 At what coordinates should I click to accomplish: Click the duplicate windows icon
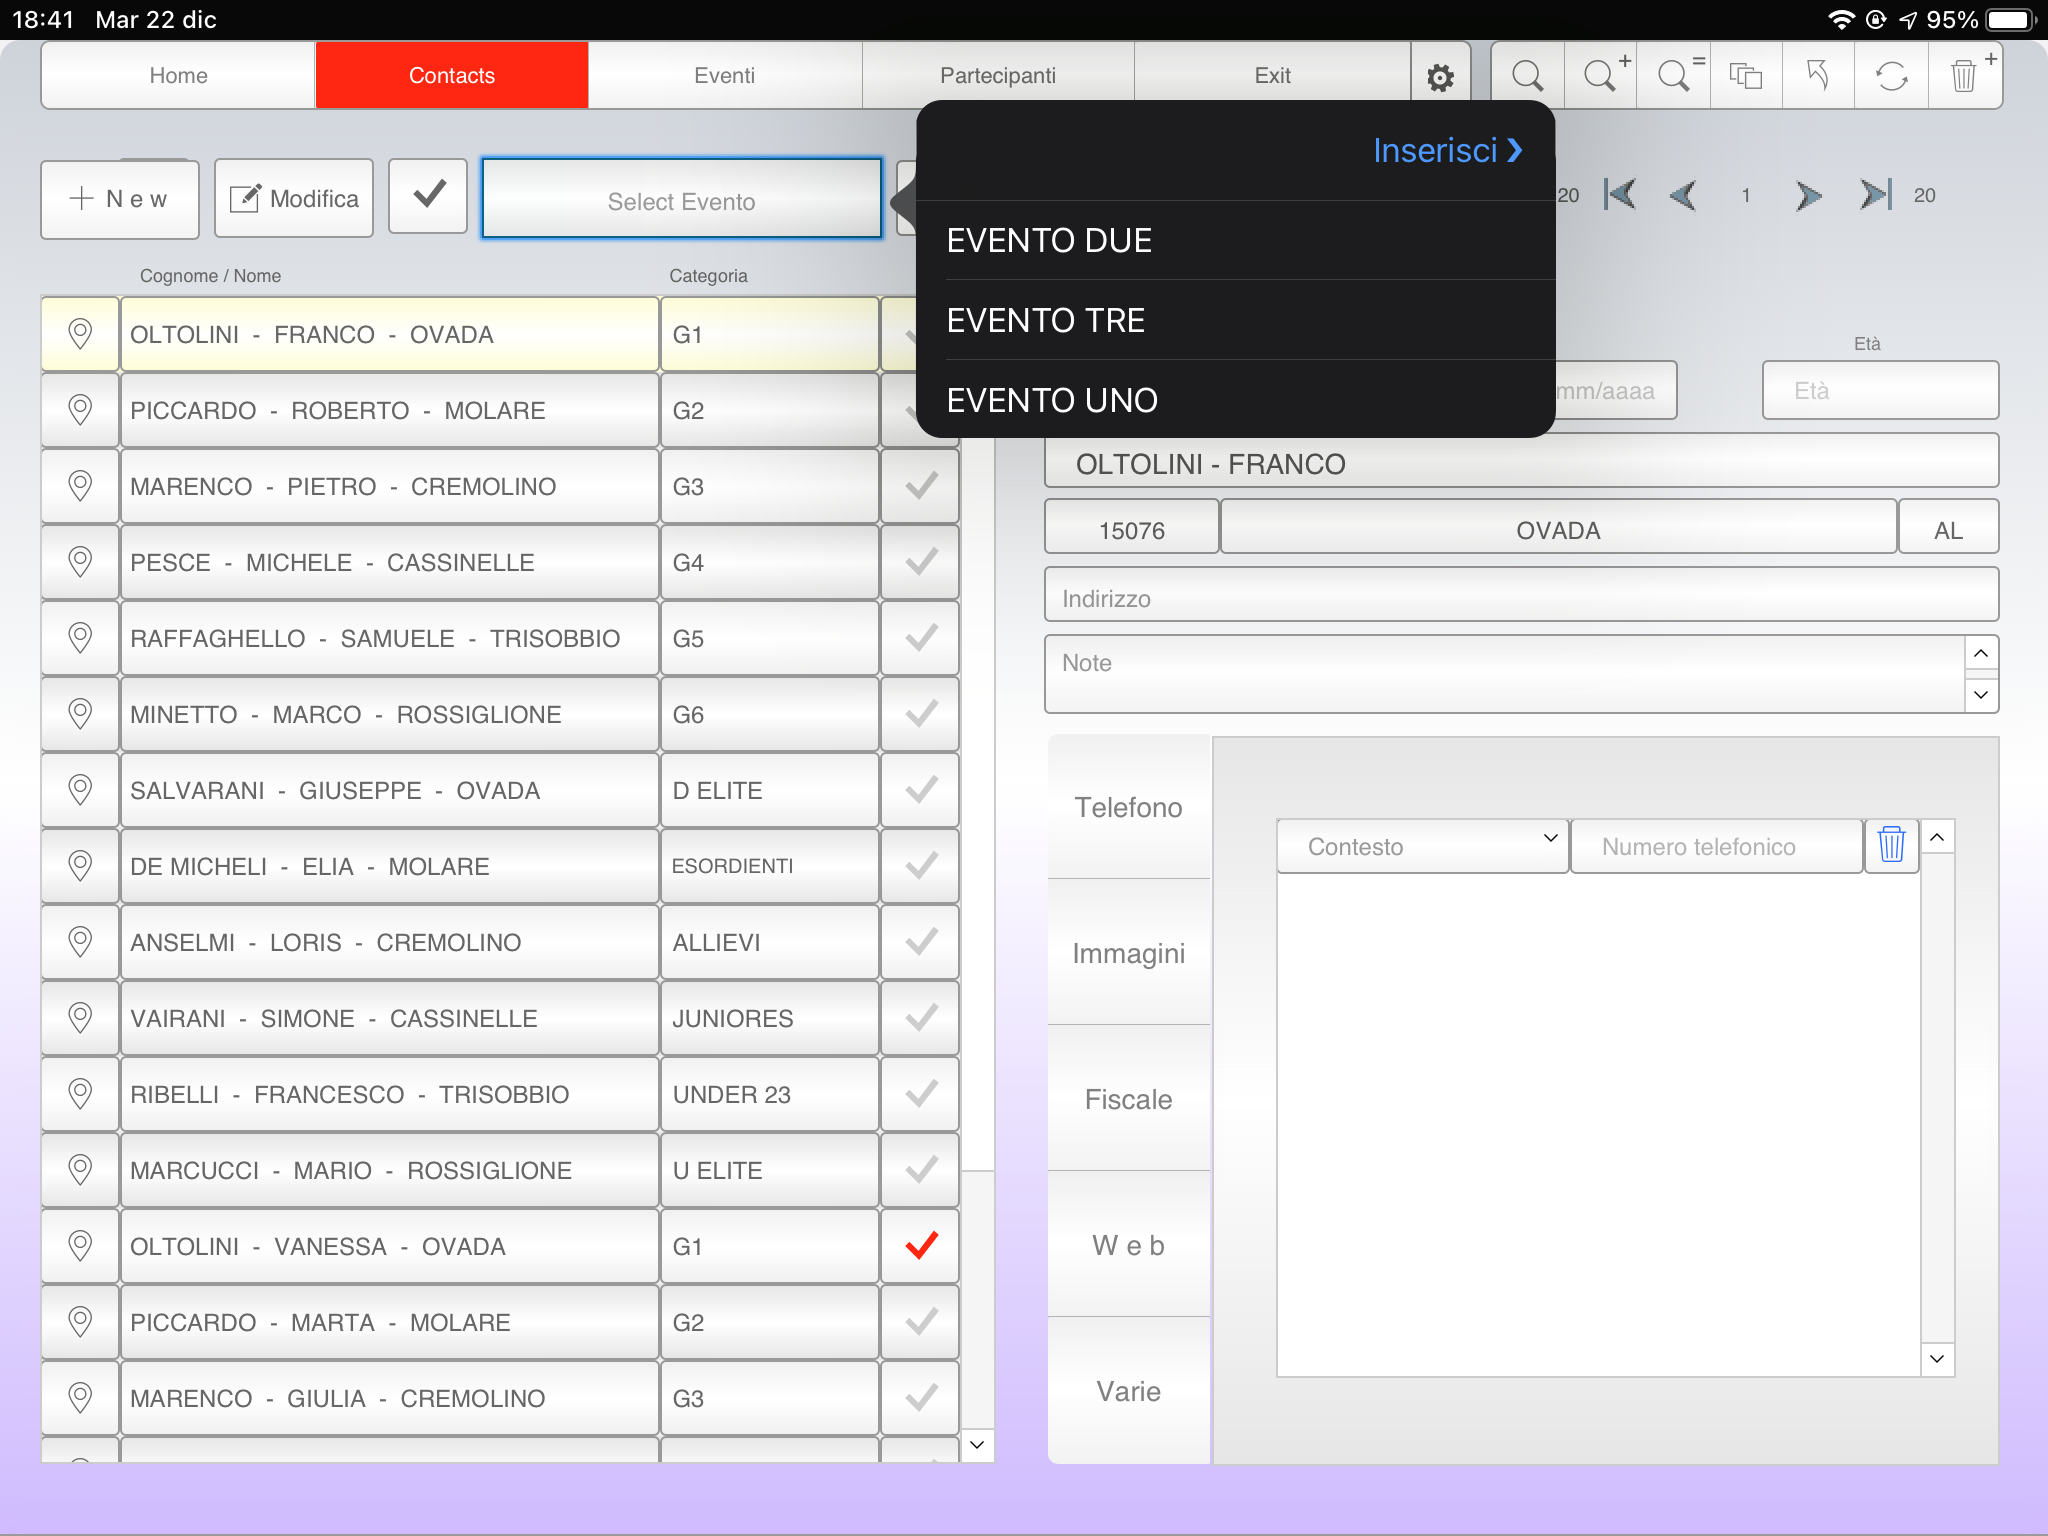click(1746, 76)
